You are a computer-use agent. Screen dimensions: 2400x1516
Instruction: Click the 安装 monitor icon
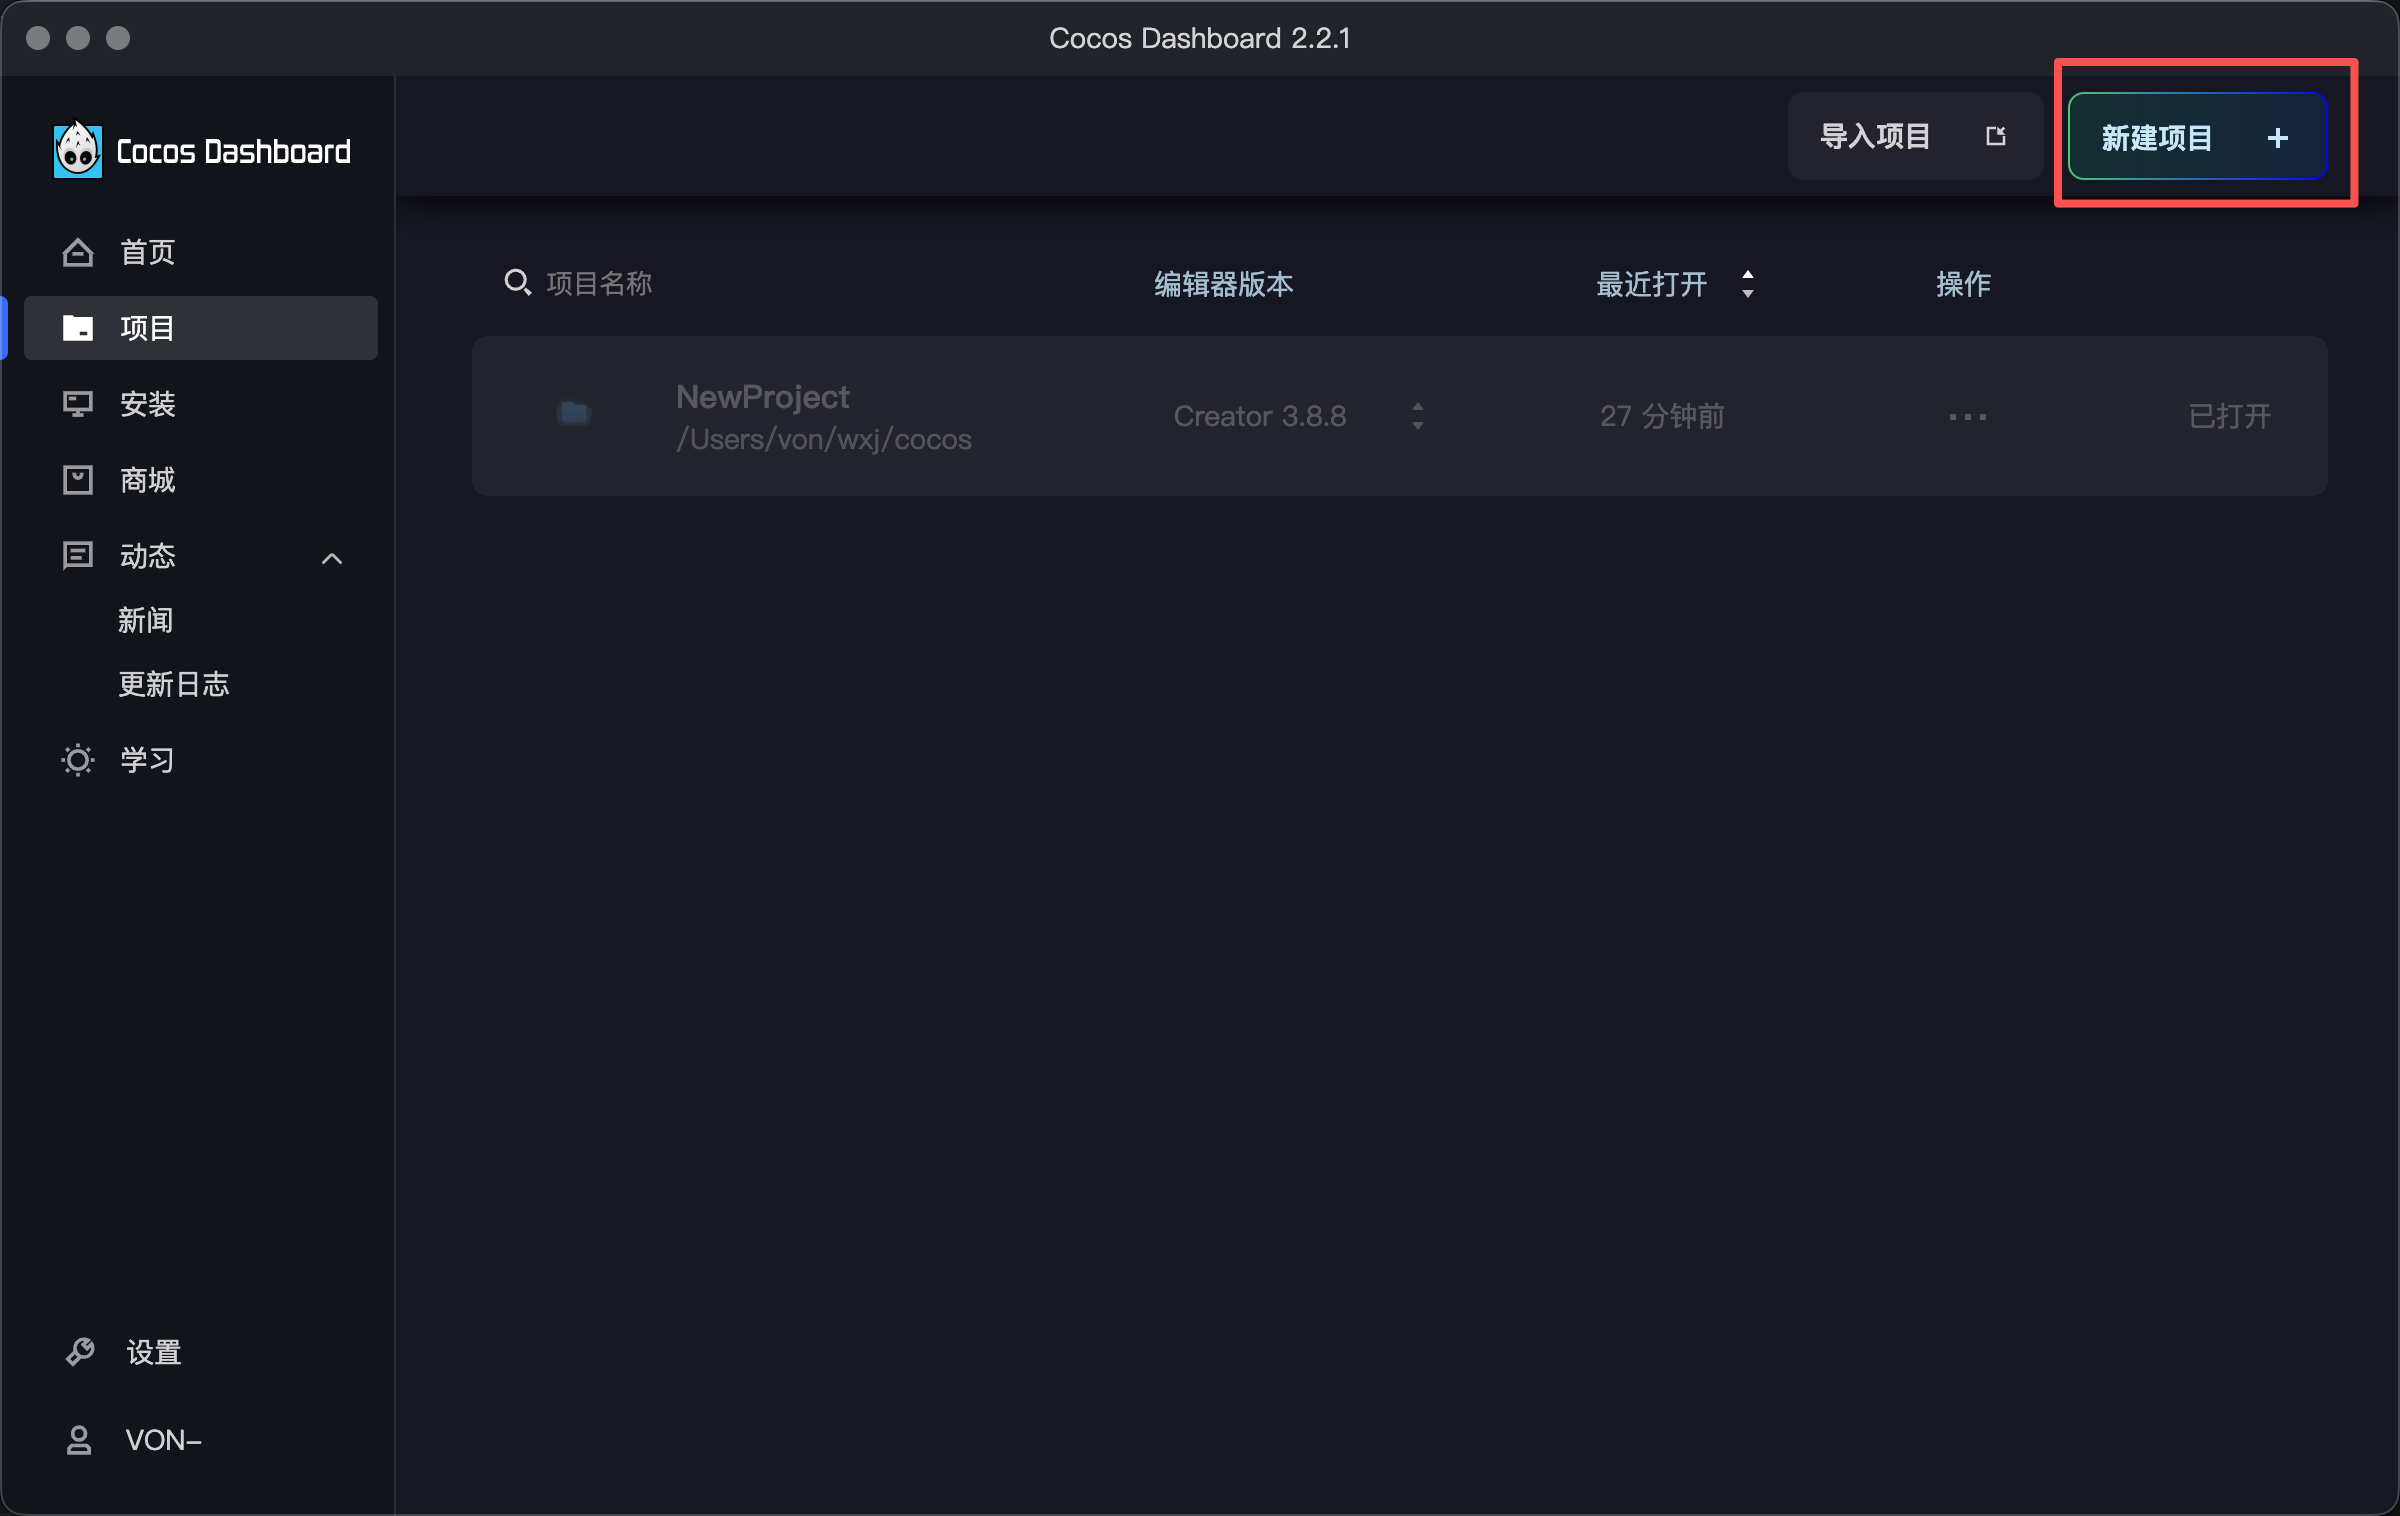pos(78,404)
